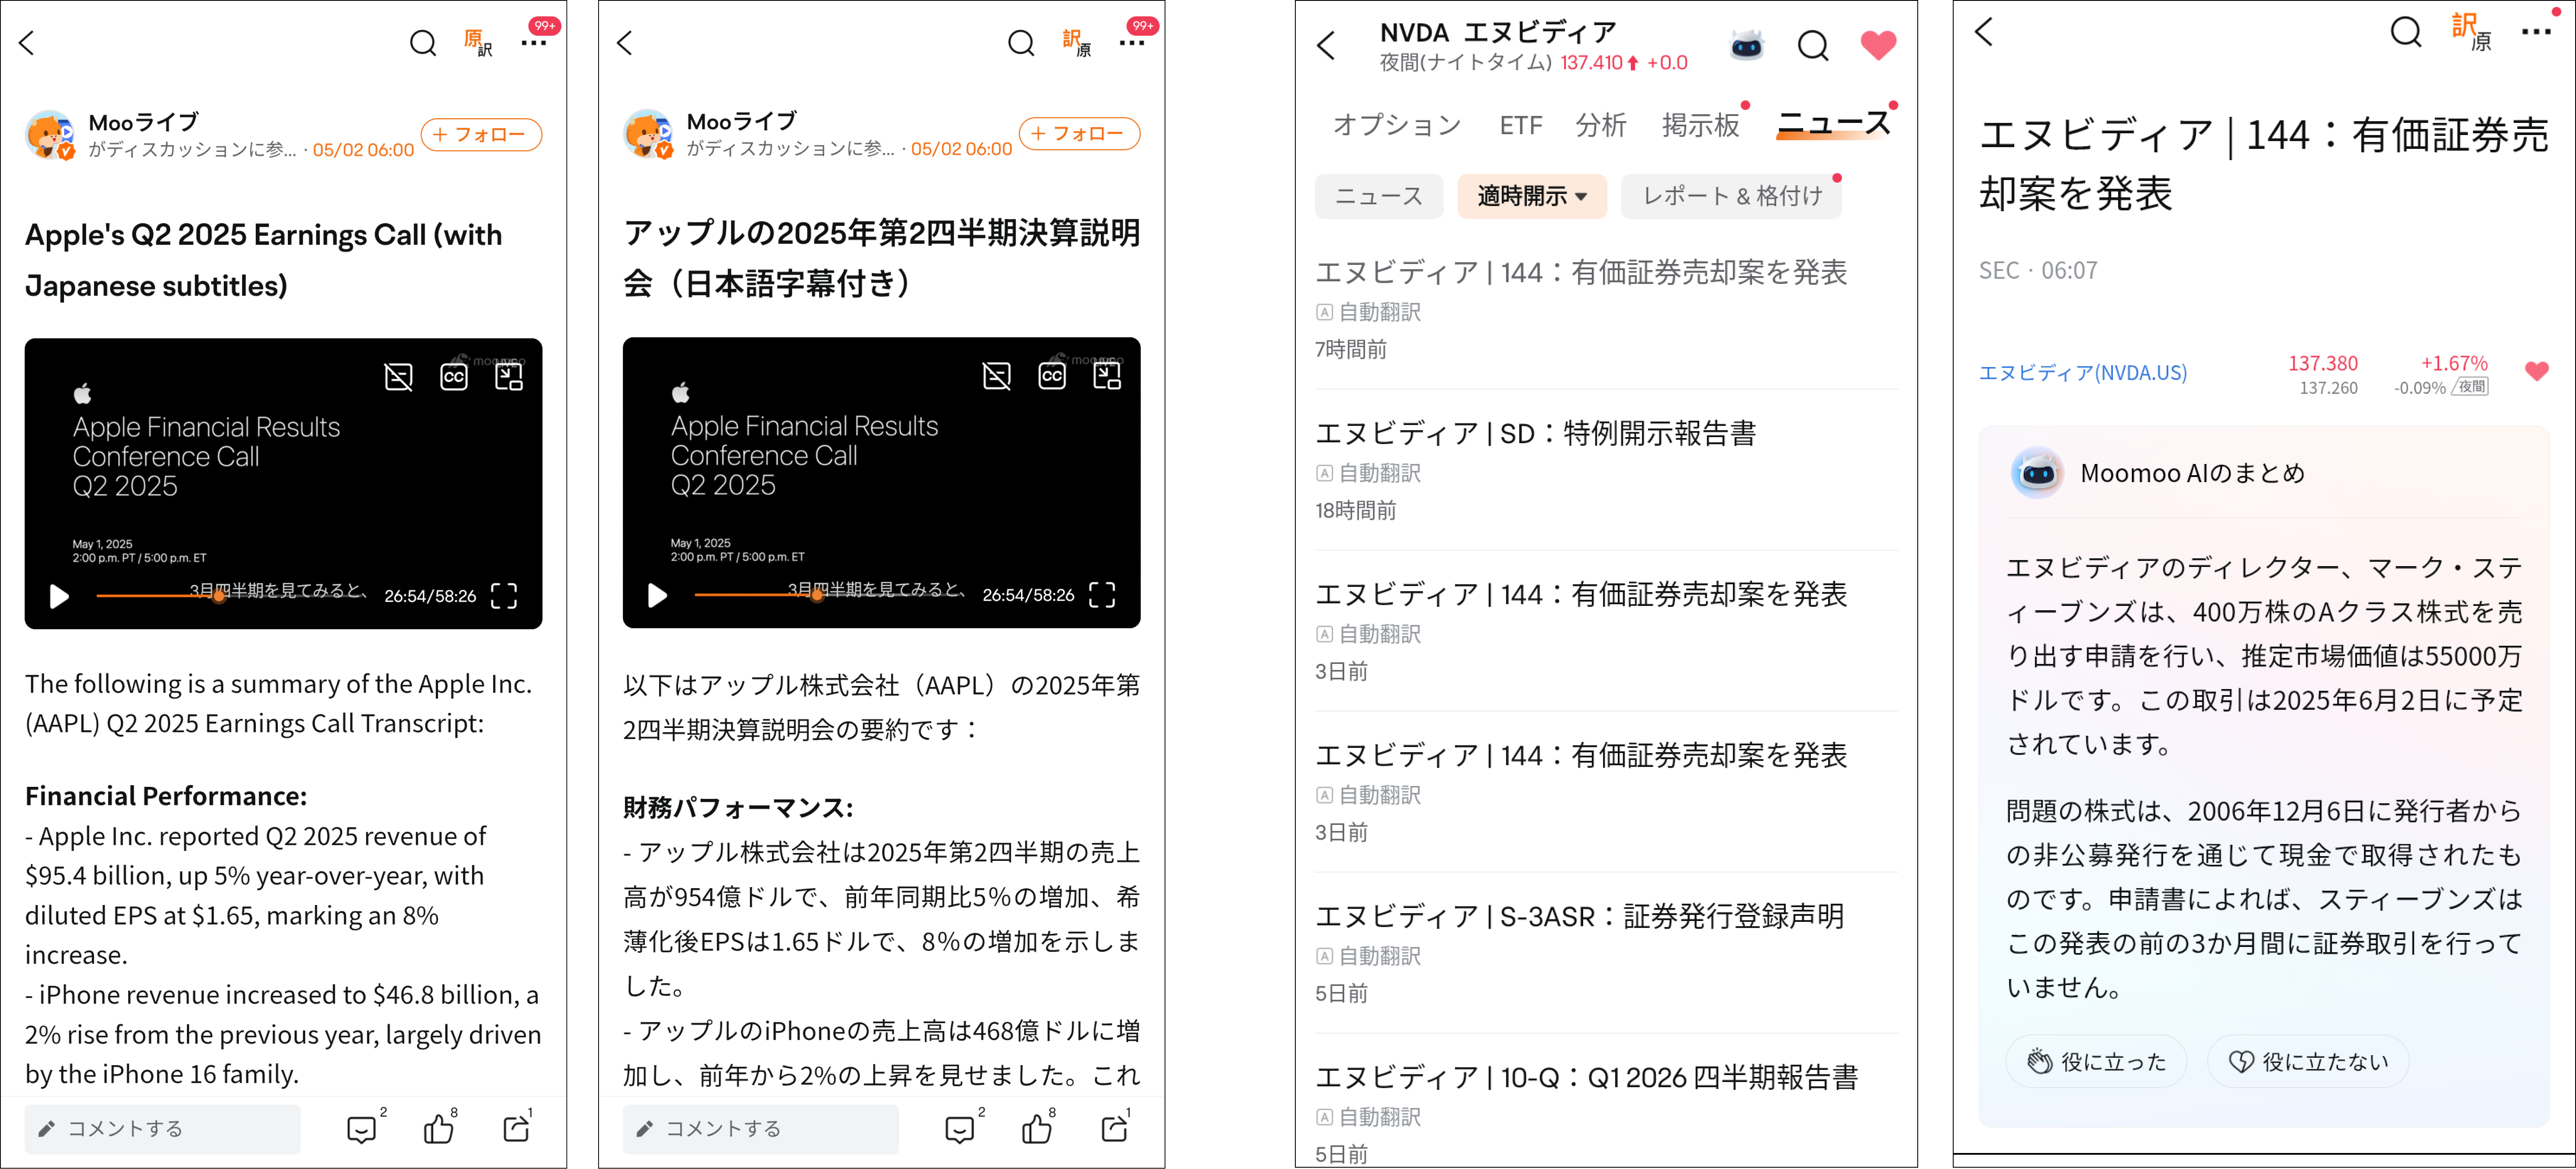Click the progress bar in the Japanese video player

(x=830, y=595)
